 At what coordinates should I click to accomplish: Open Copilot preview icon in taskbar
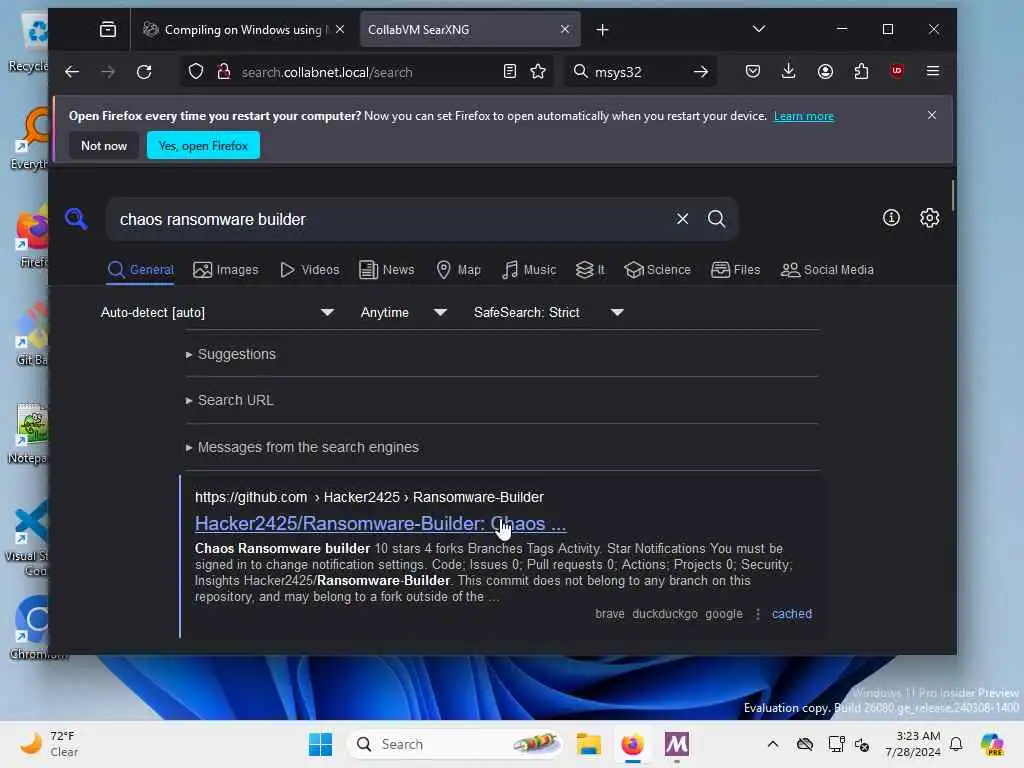[992, 744]
